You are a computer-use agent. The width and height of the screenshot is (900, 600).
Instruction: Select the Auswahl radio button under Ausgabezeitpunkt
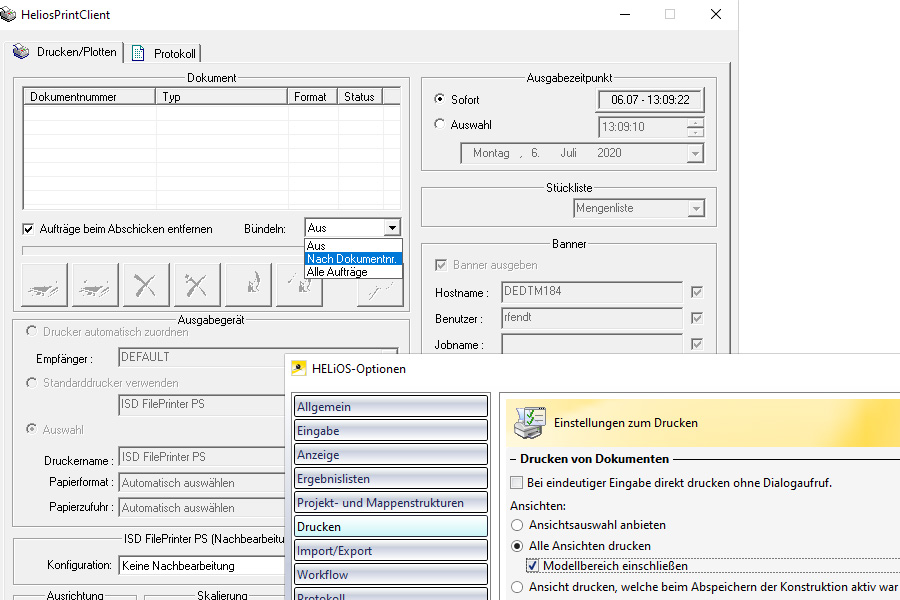point(440,125)
